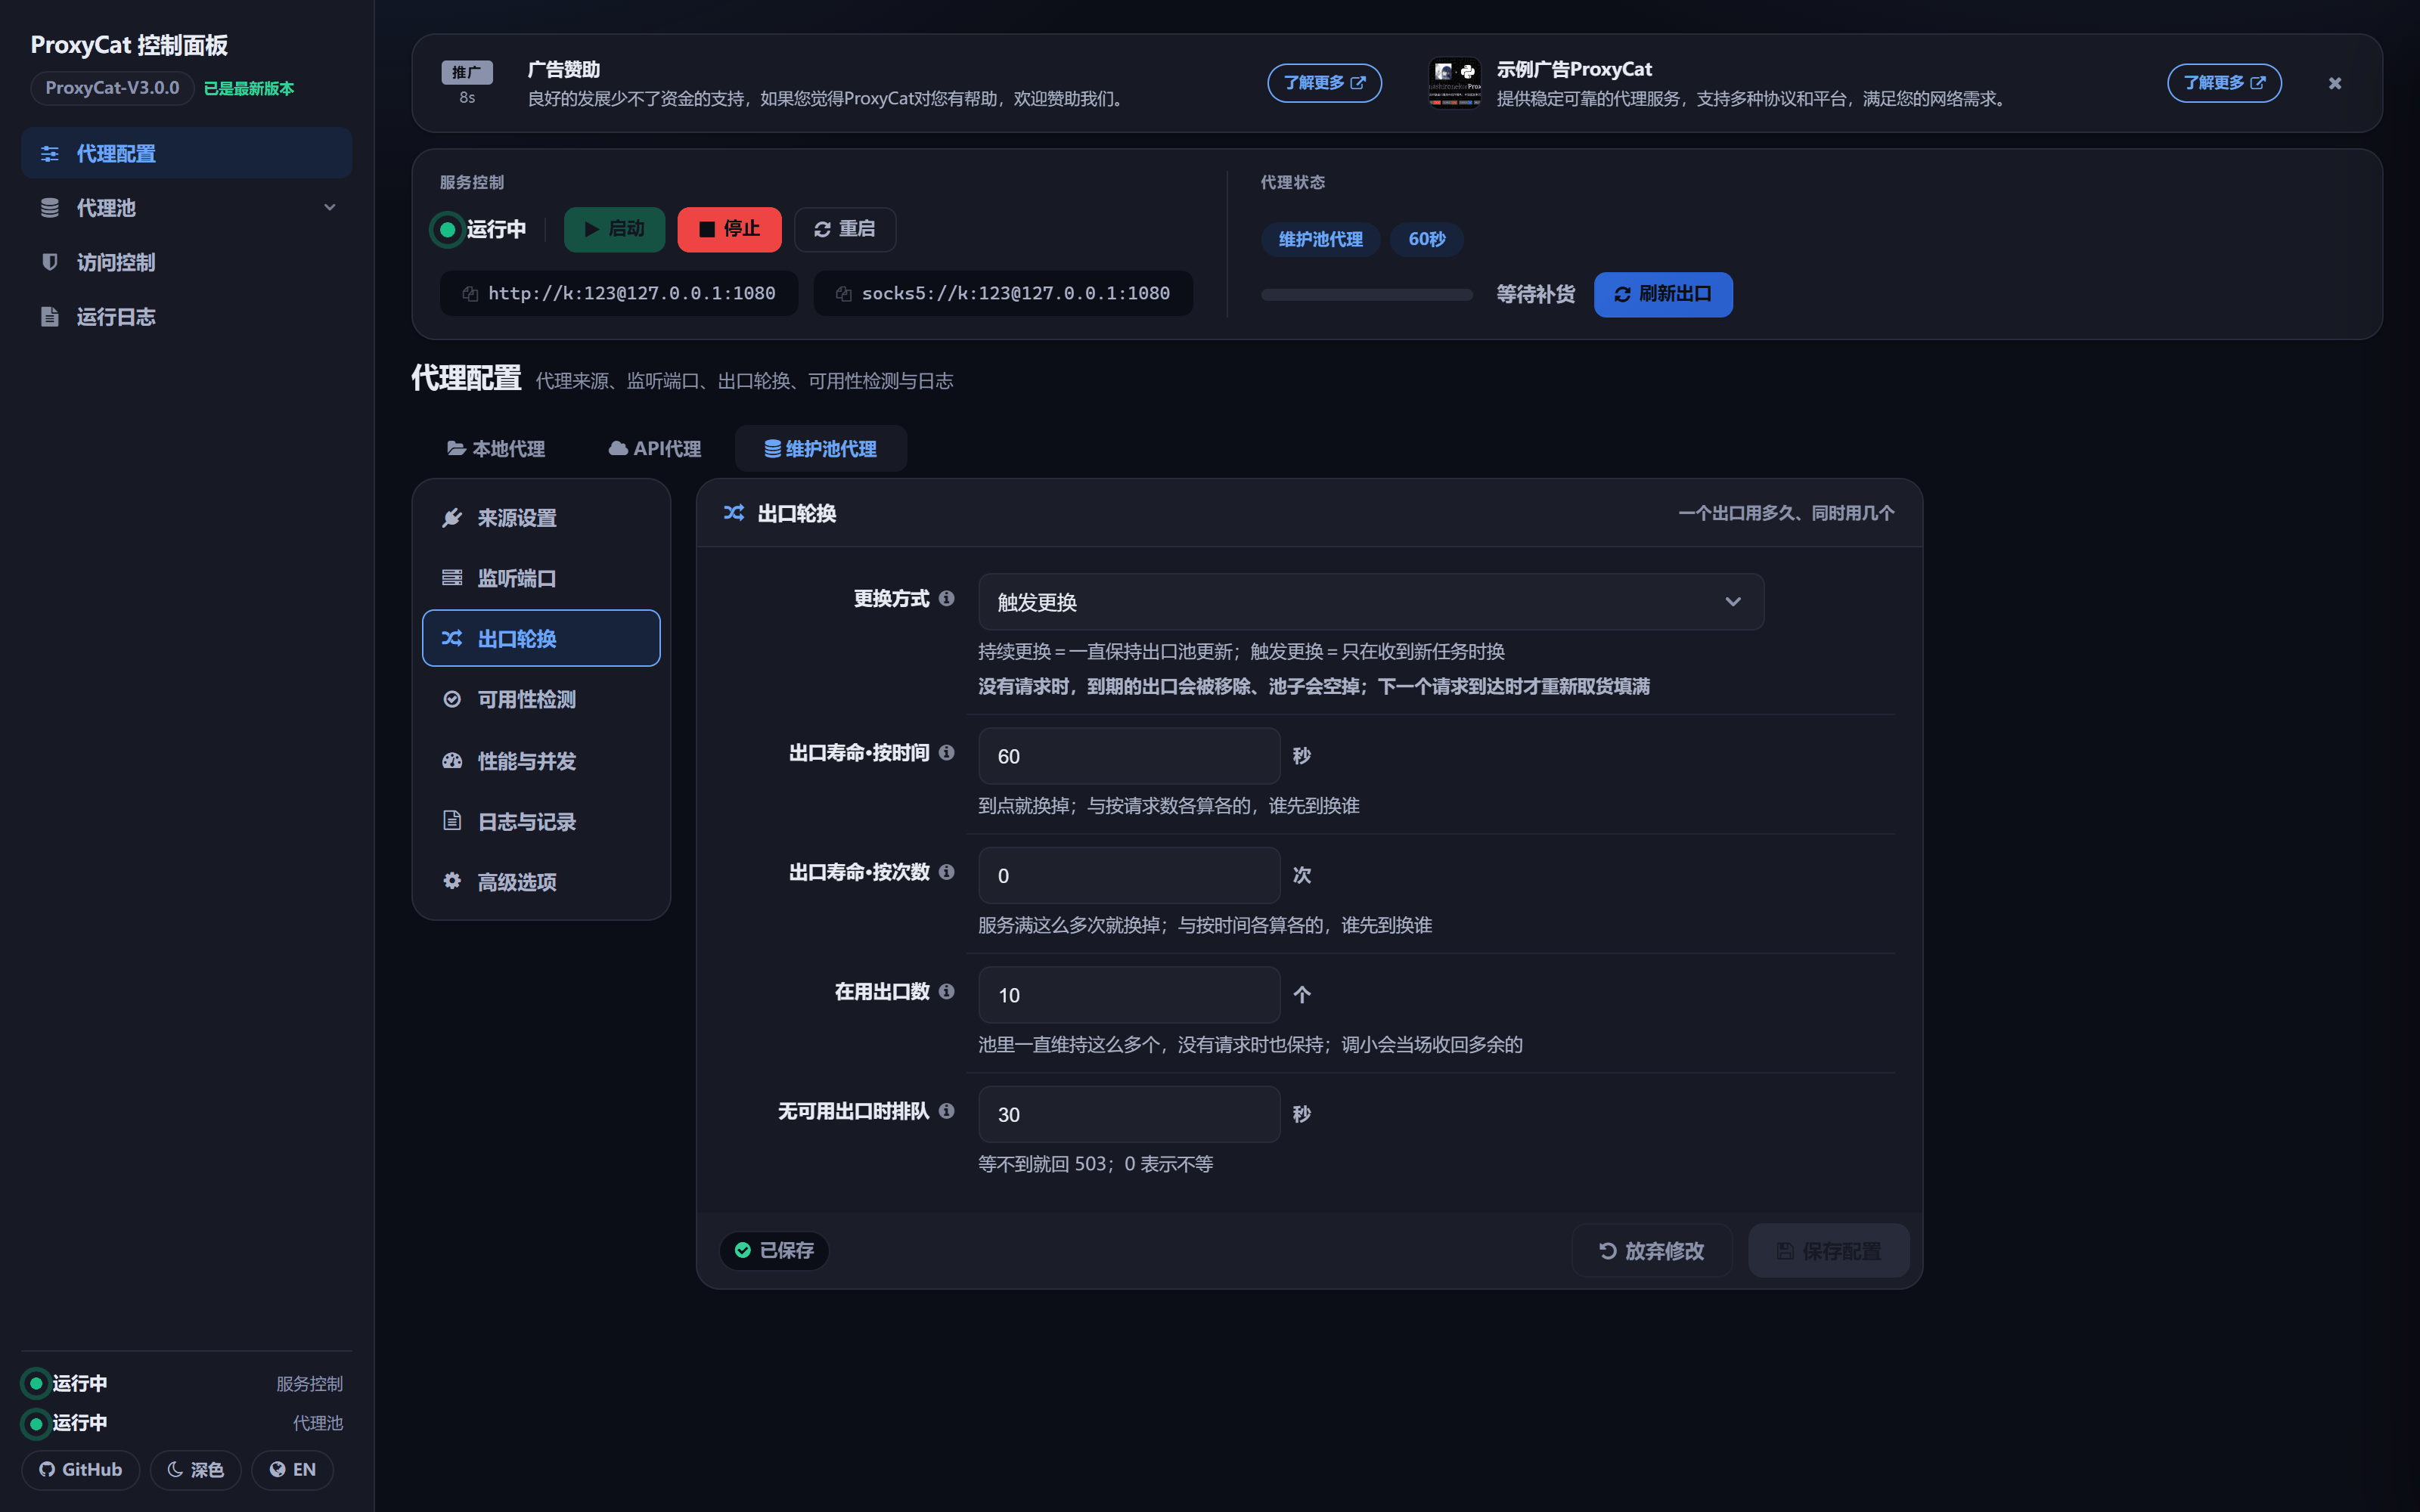Open 监听端口 section
The height and width of the screenshot is (1512, 2420).
541,578
